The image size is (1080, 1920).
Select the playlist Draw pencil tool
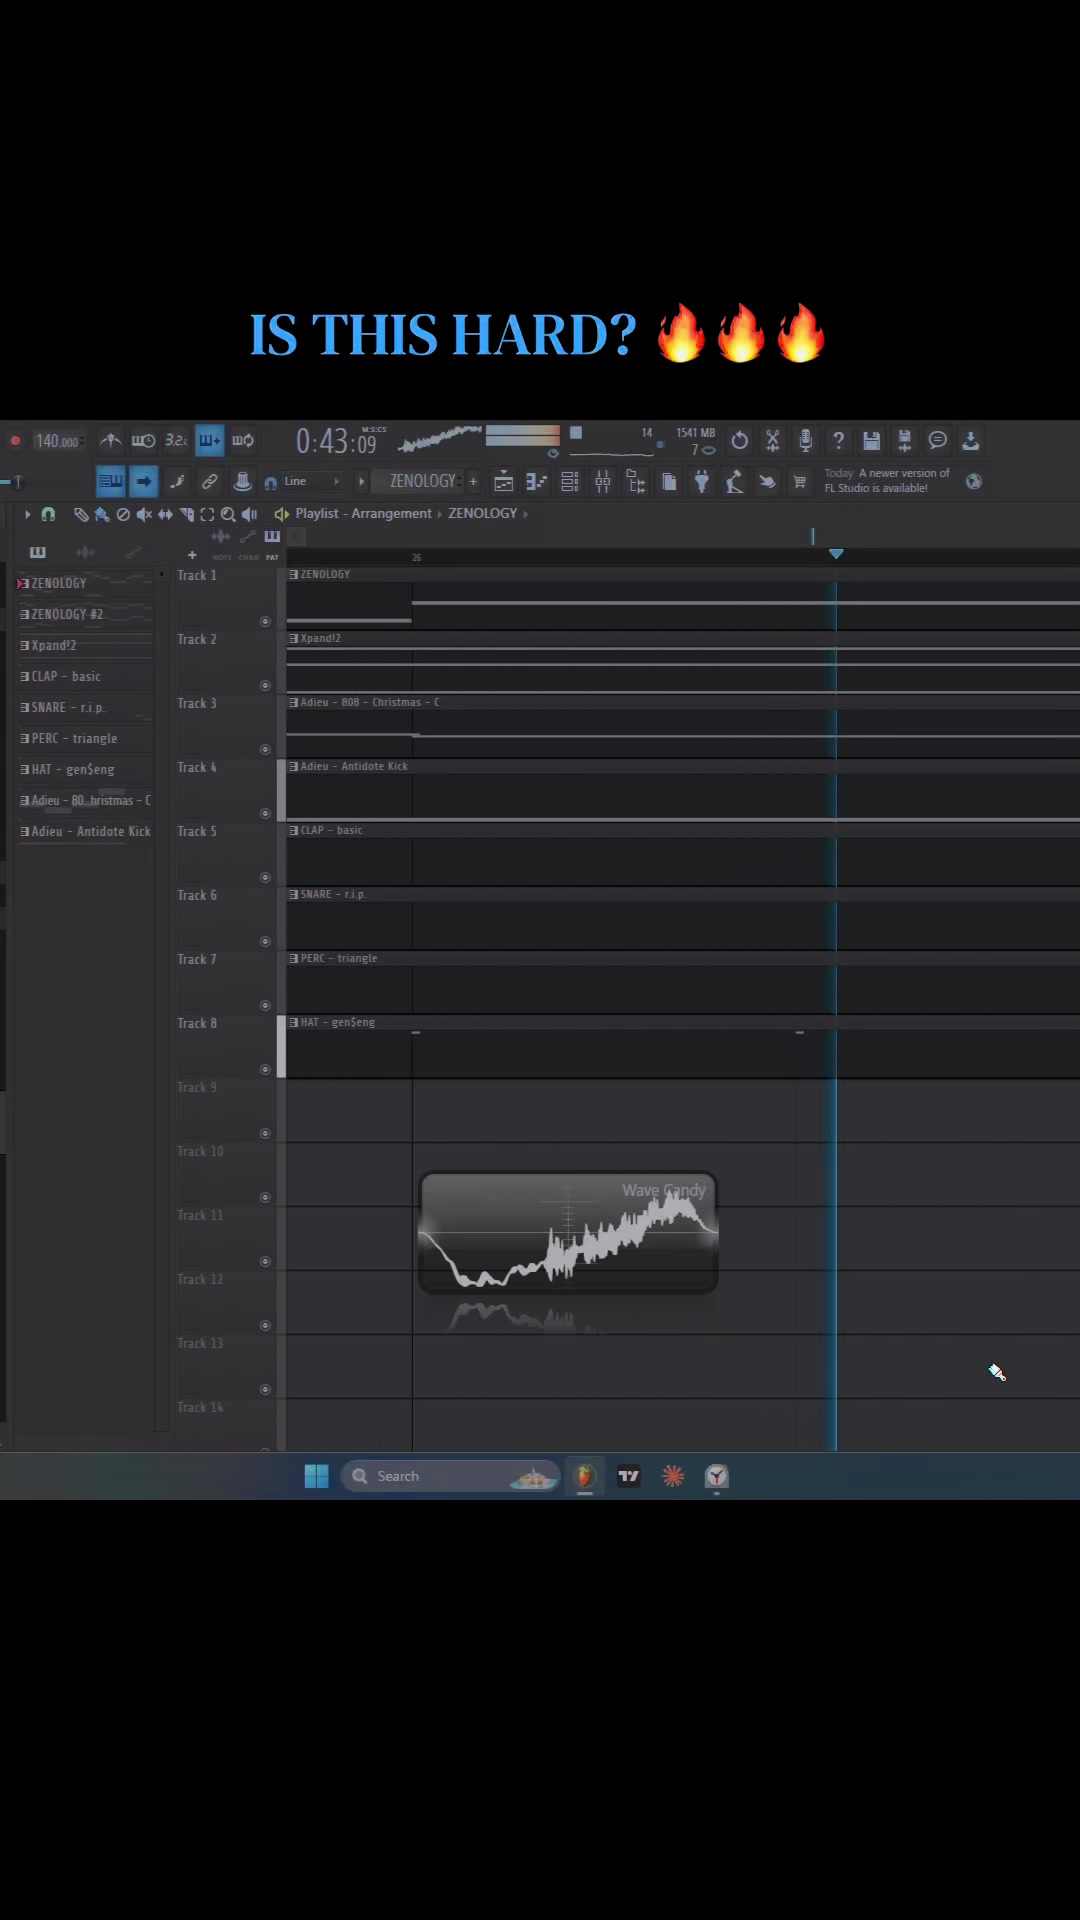tap(81, 514)
